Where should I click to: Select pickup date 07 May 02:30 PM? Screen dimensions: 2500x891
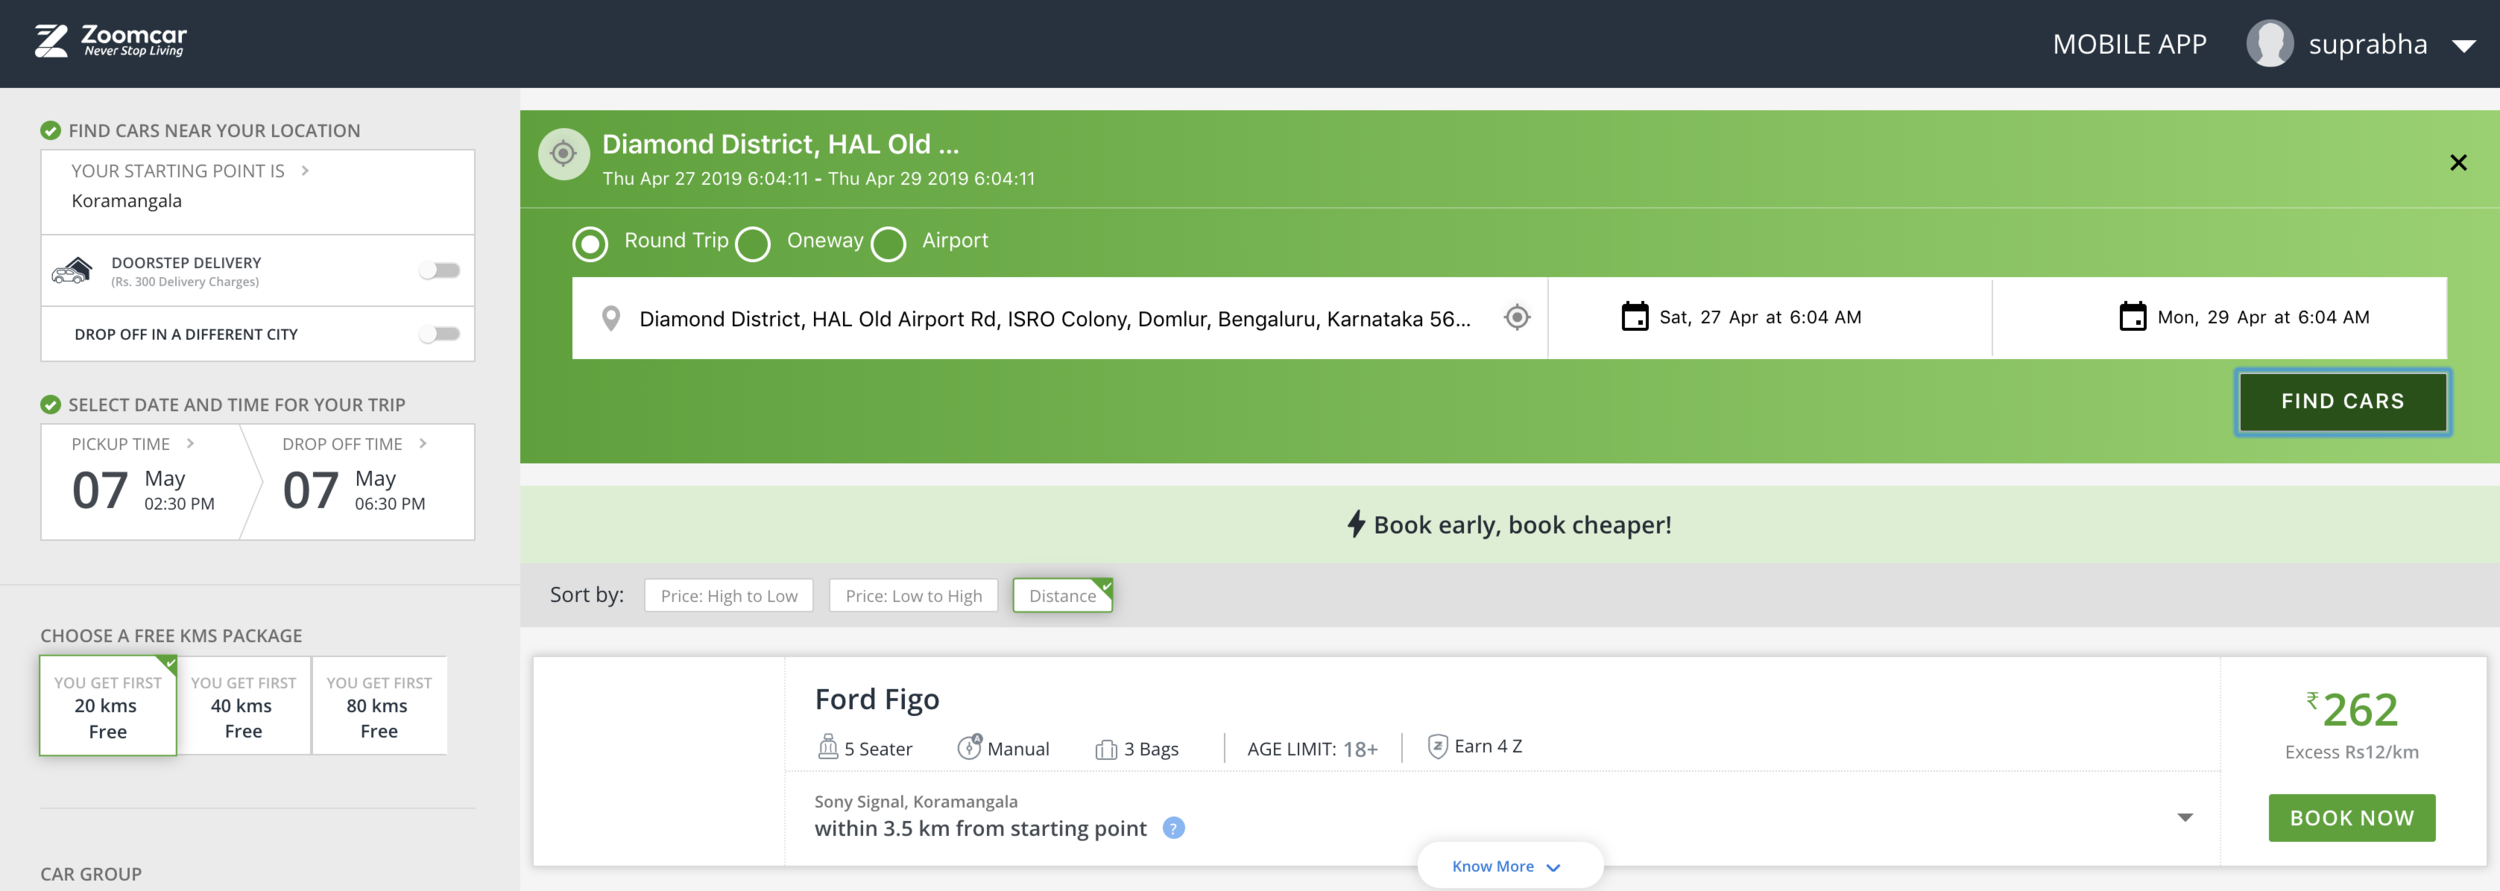point(143,490)
